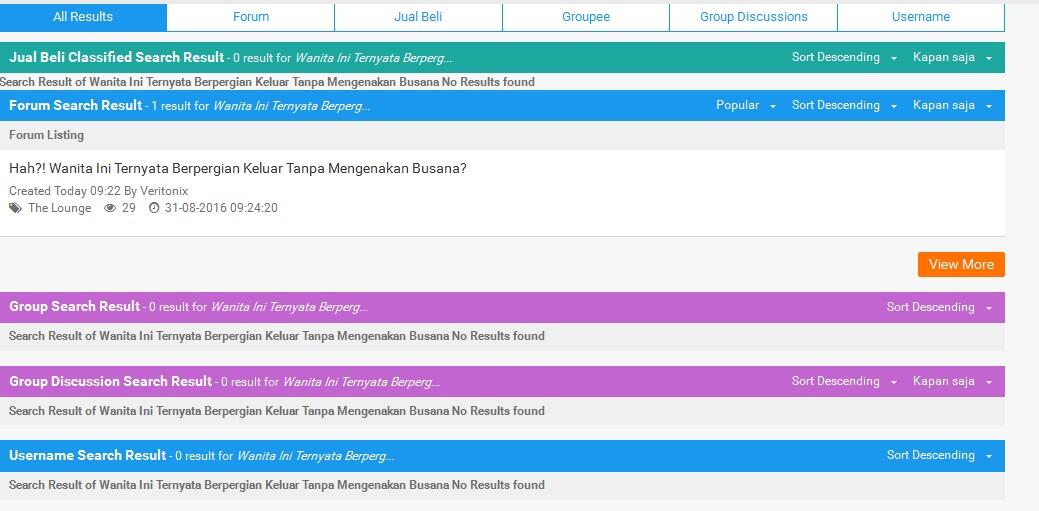This screenshot has width=1039, height=511.
Task: Click the Group Discussion Search Result heading
Action: pos(111,382)
